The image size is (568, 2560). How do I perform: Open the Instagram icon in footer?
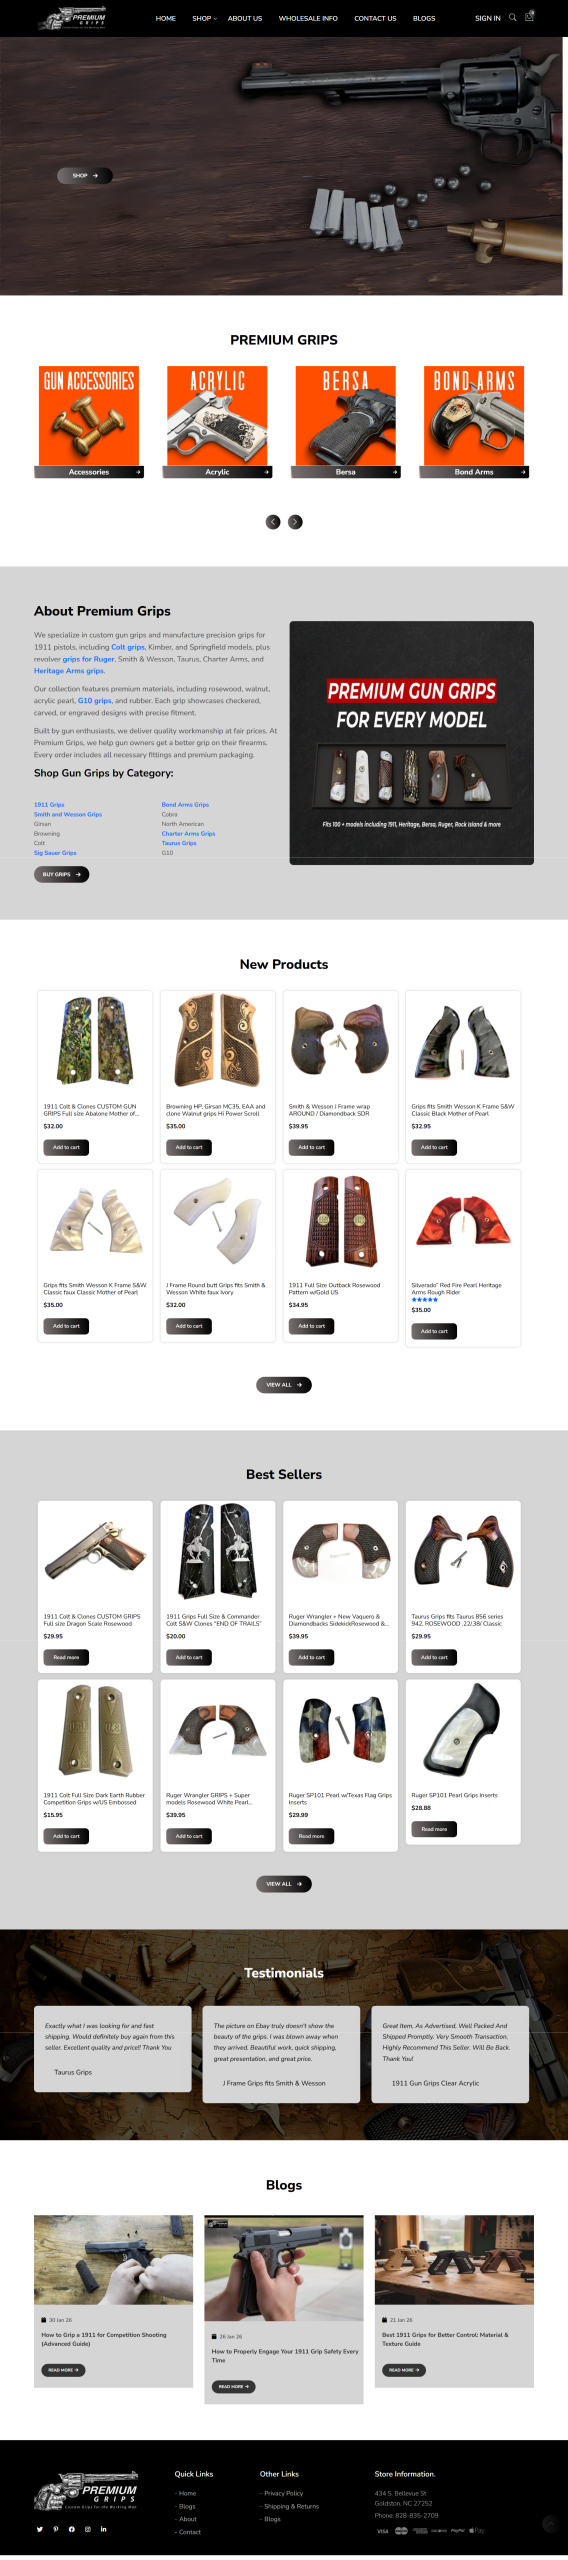pos(87,2529)
